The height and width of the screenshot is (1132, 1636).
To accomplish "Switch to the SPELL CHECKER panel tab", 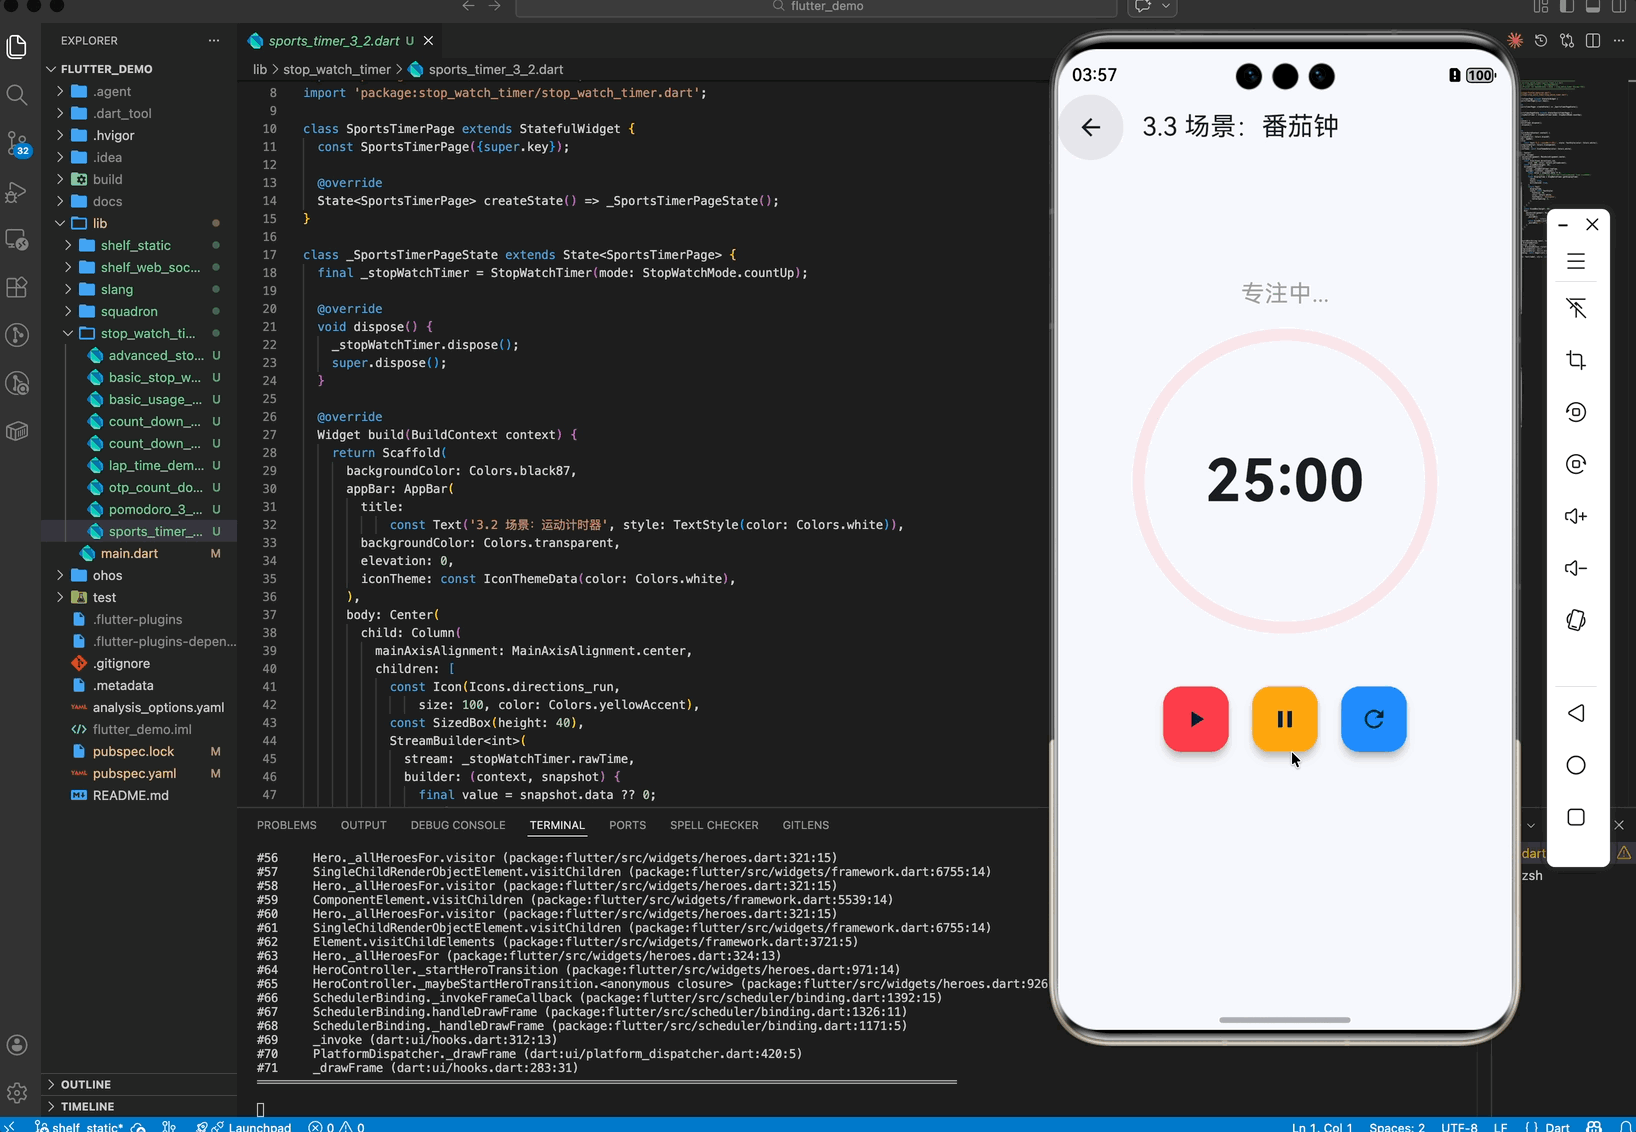I will click(714, 825).
